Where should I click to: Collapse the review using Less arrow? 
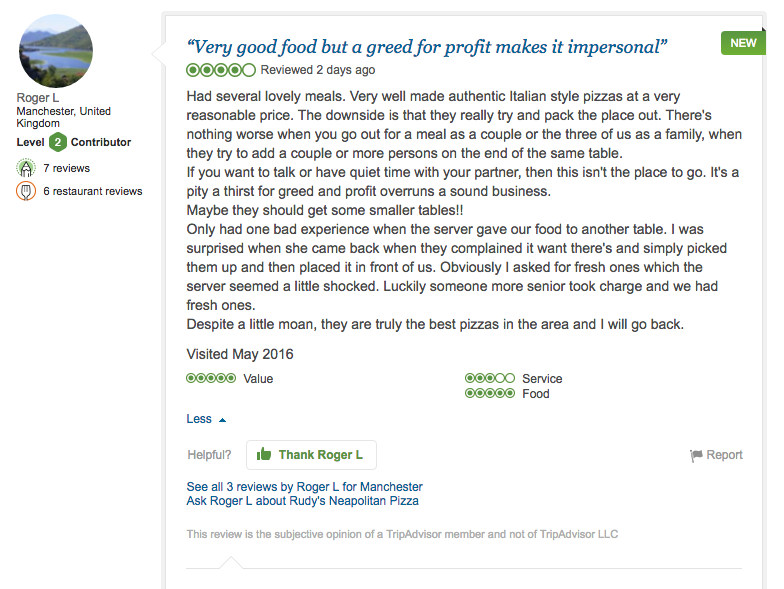point(222,420)
